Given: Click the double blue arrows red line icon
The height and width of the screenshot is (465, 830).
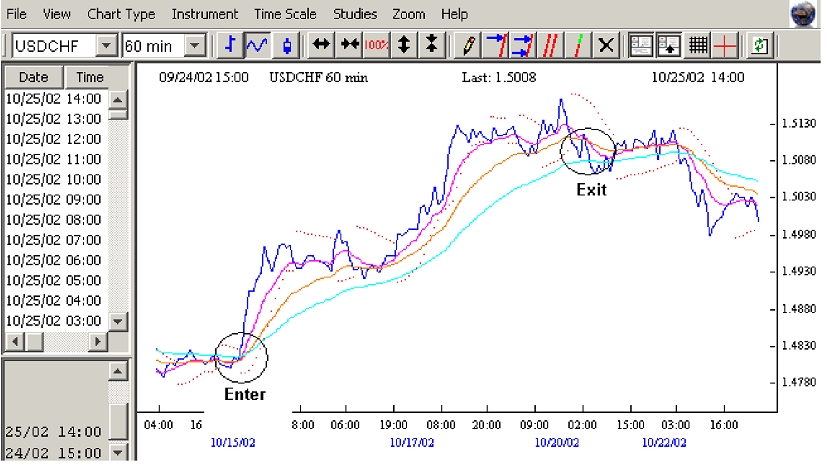Looking at the screenshot, I should pos(524,44).
